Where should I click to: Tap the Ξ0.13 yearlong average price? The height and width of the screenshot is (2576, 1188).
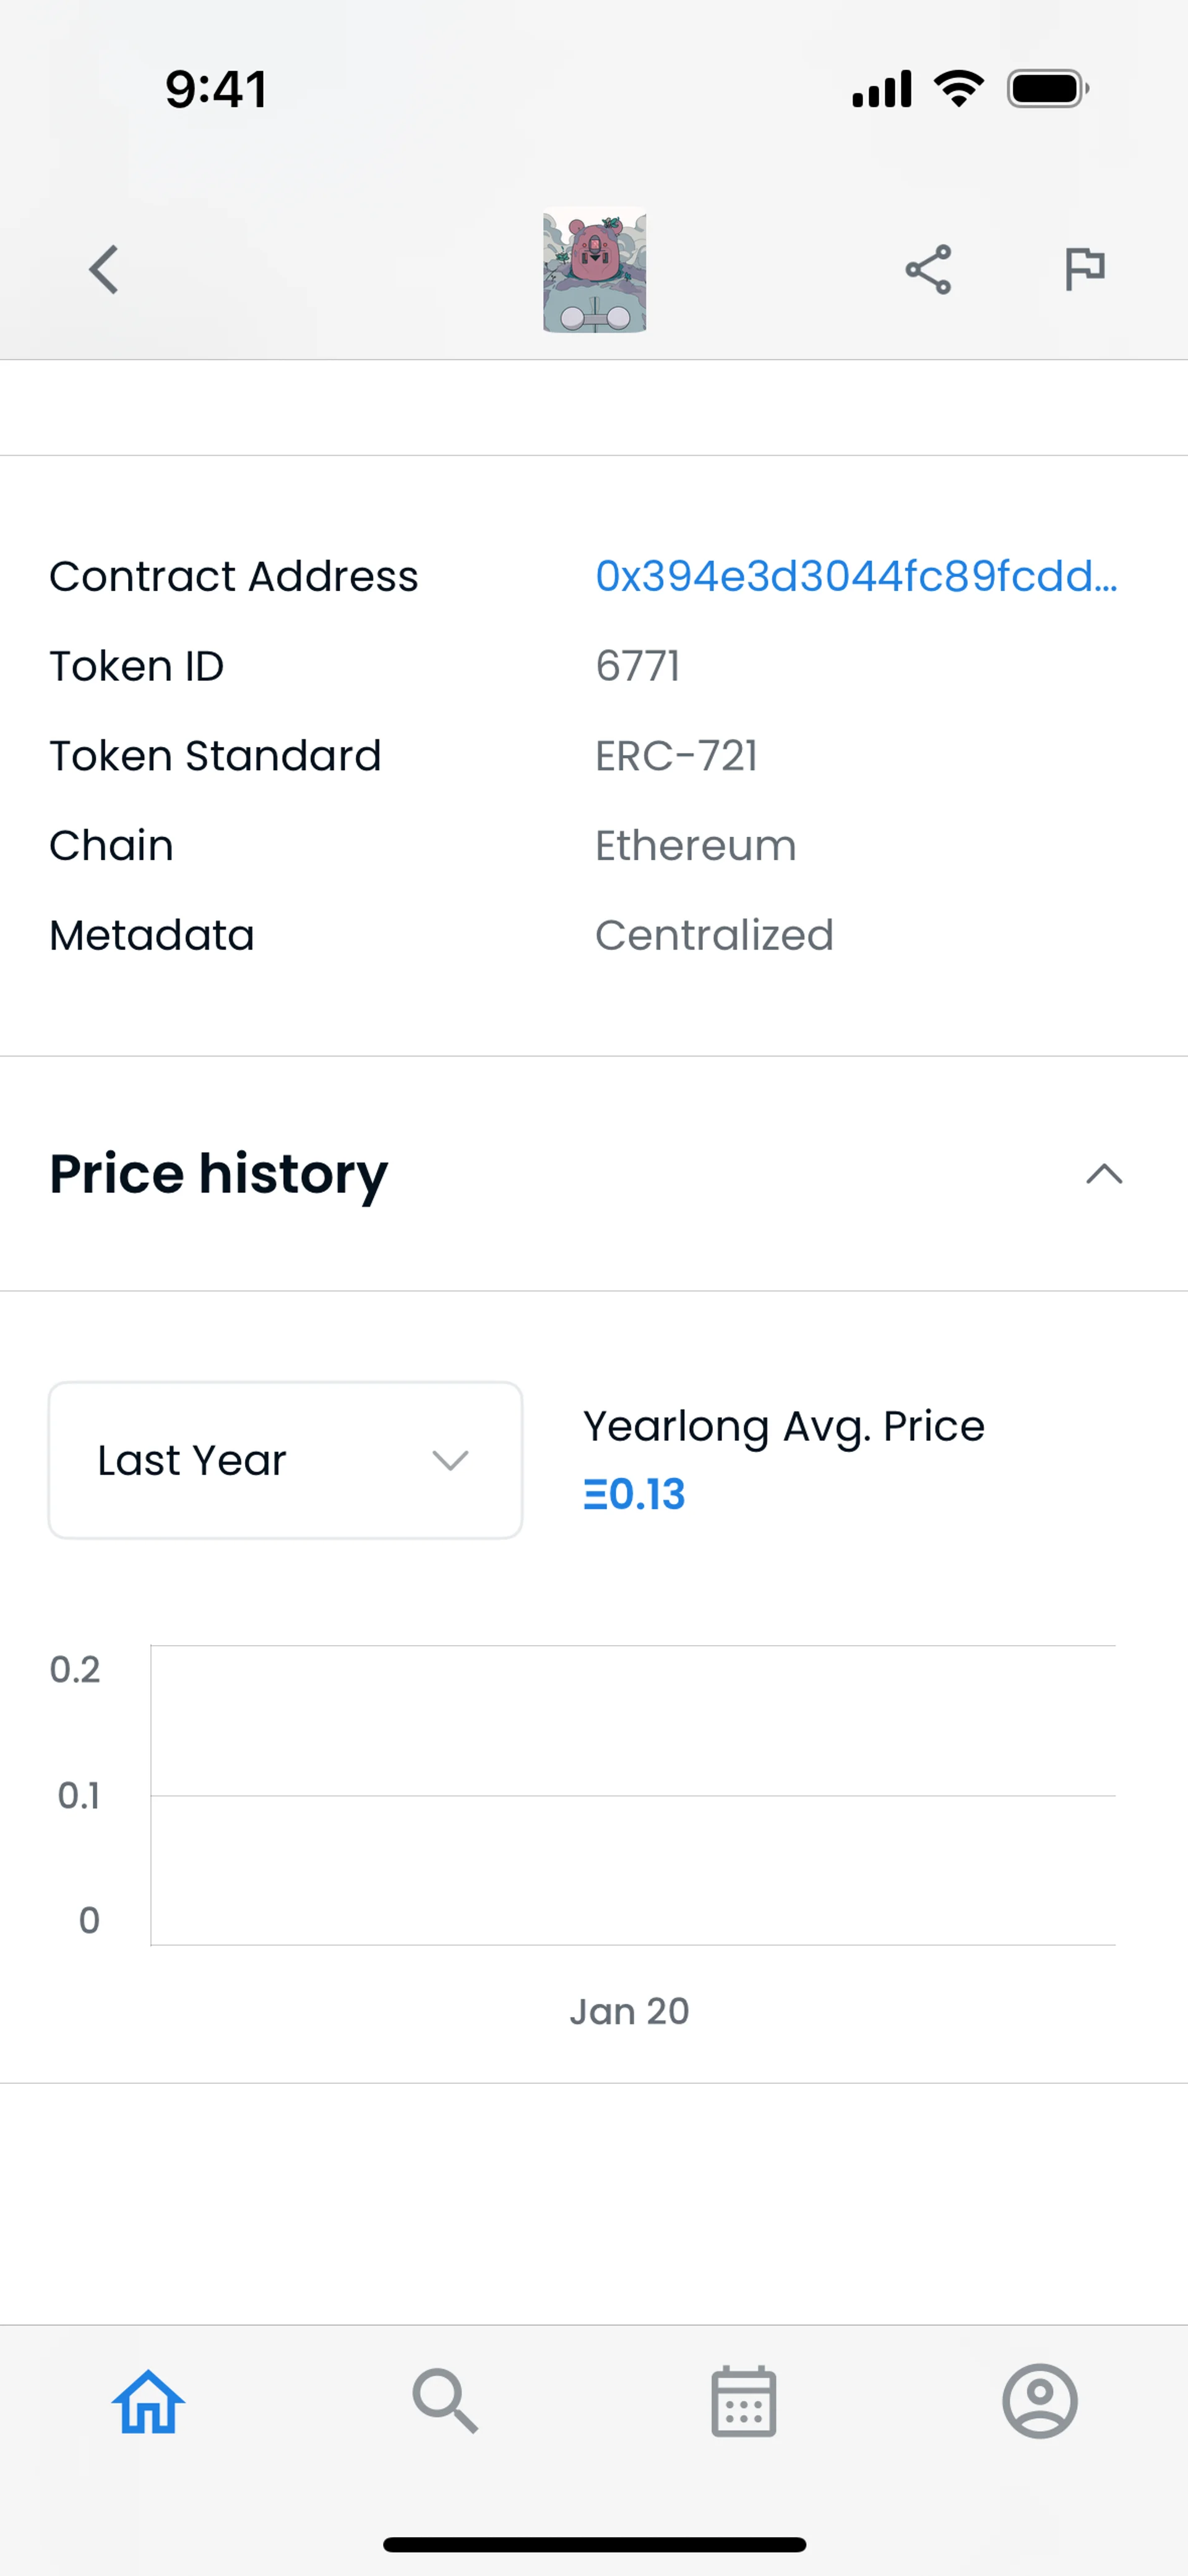point(634,1495)
